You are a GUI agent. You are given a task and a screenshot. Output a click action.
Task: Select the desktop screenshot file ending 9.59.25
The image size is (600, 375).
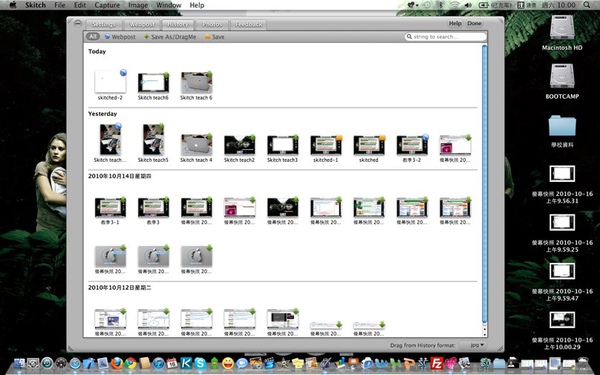[x=562, y=222]
